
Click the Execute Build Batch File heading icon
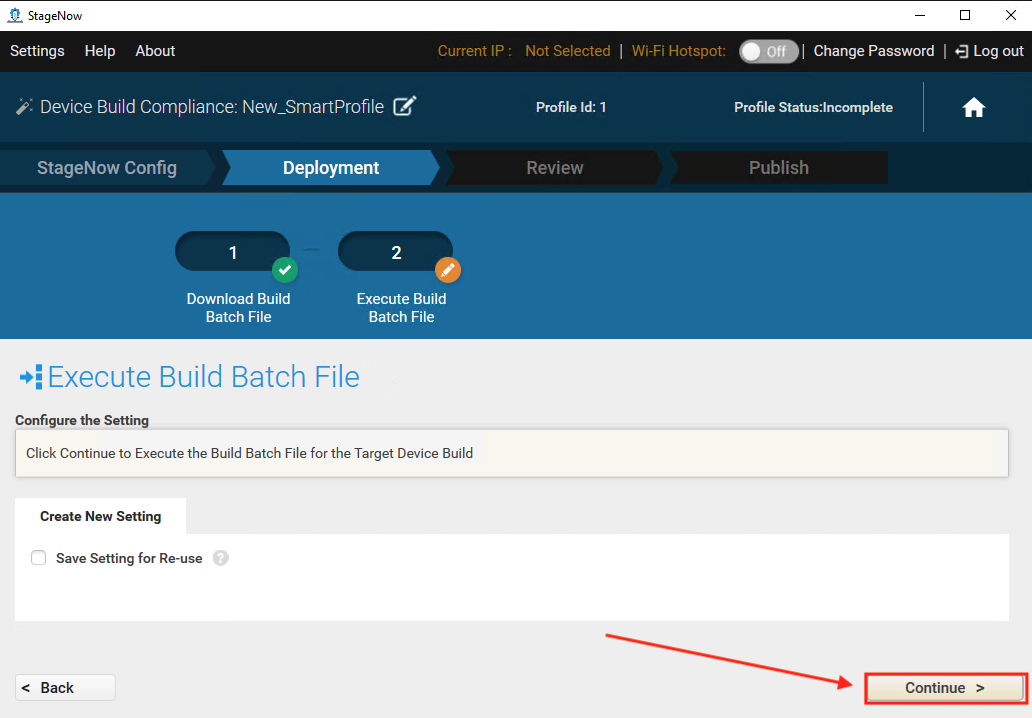[31, 377]
